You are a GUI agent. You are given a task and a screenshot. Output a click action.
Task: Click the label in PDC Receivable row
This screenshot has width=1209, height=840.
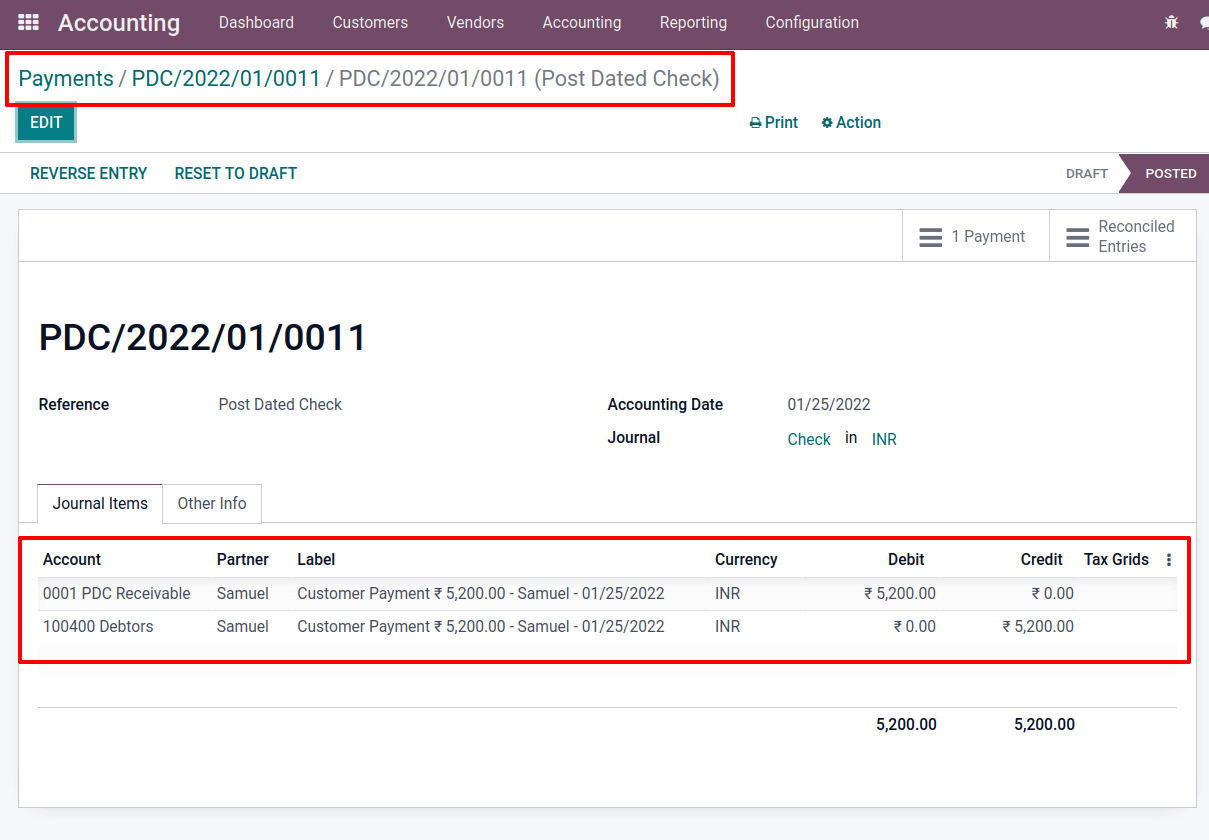(x=481, y=594)
